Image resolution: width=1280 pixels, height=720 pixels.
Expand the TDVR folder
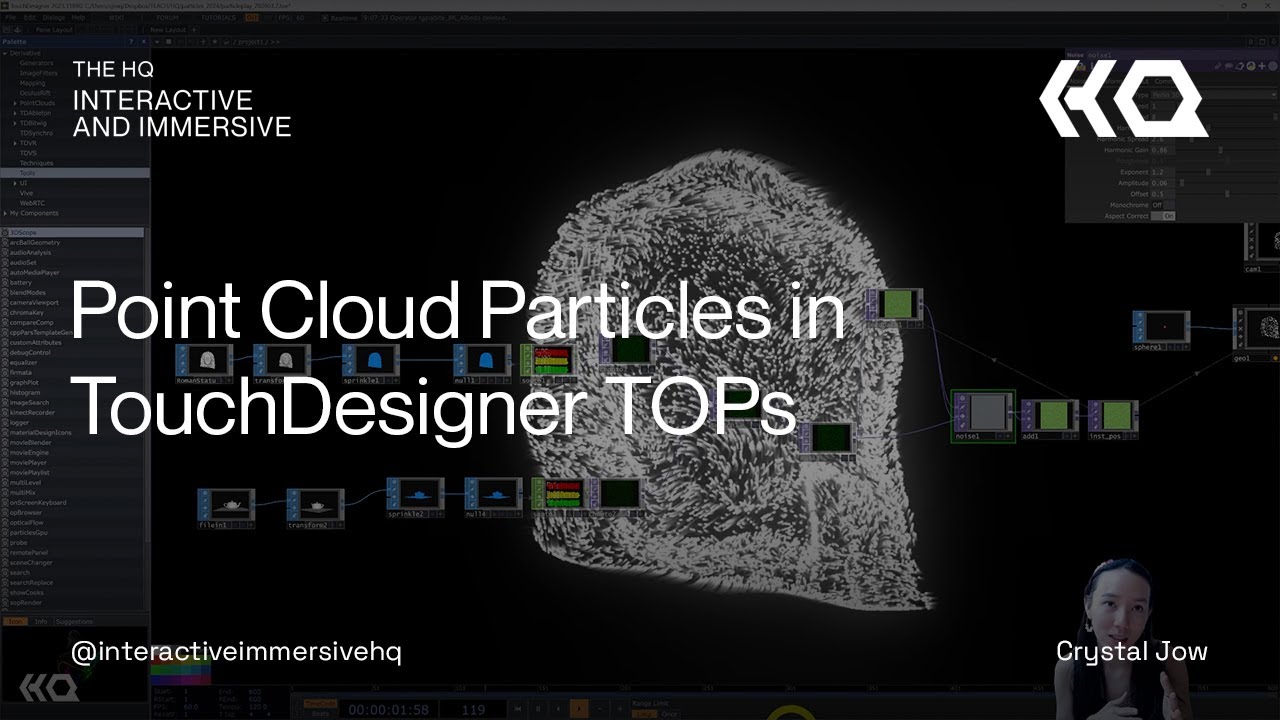point(15,143)
